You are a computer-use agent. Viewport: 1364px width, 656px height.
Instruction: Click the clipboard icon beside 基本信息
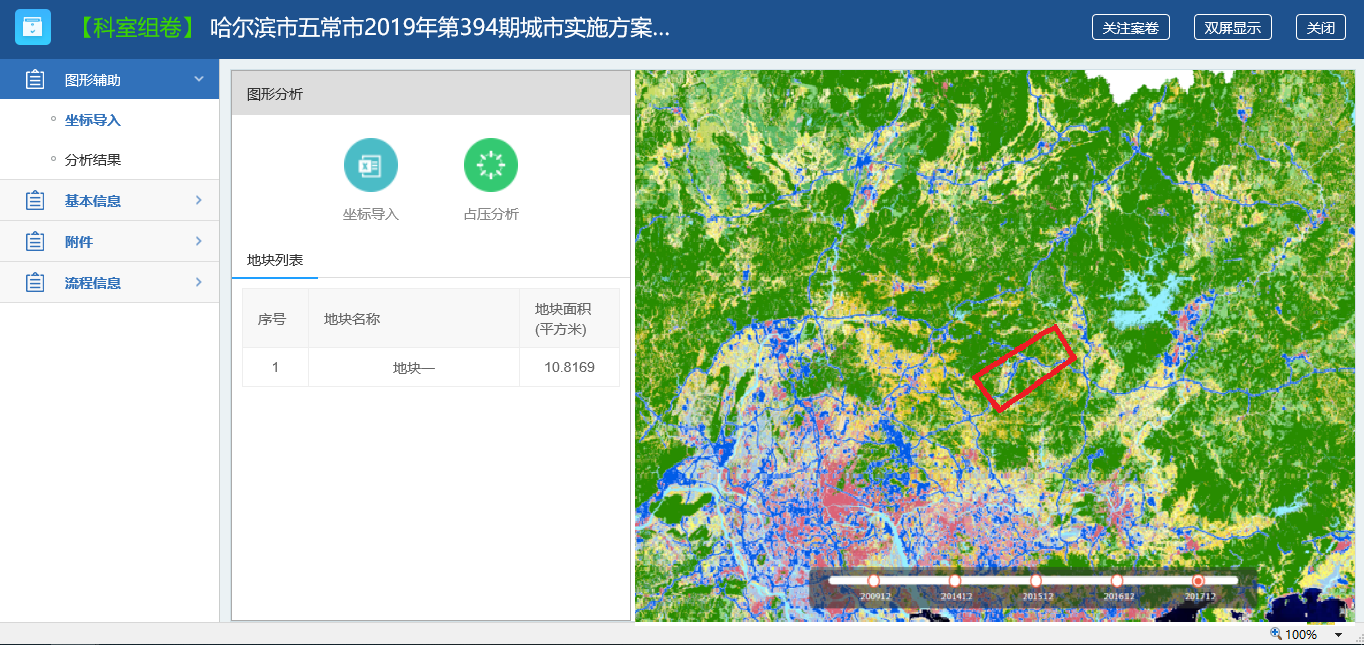point(35,201)
